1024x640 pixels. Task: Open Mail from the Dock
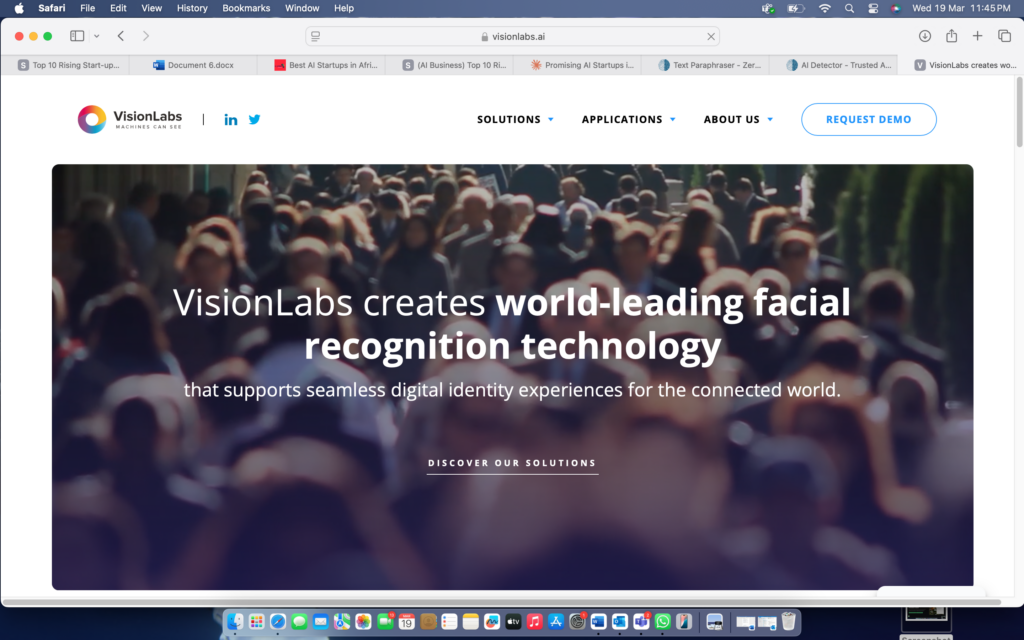321,622
